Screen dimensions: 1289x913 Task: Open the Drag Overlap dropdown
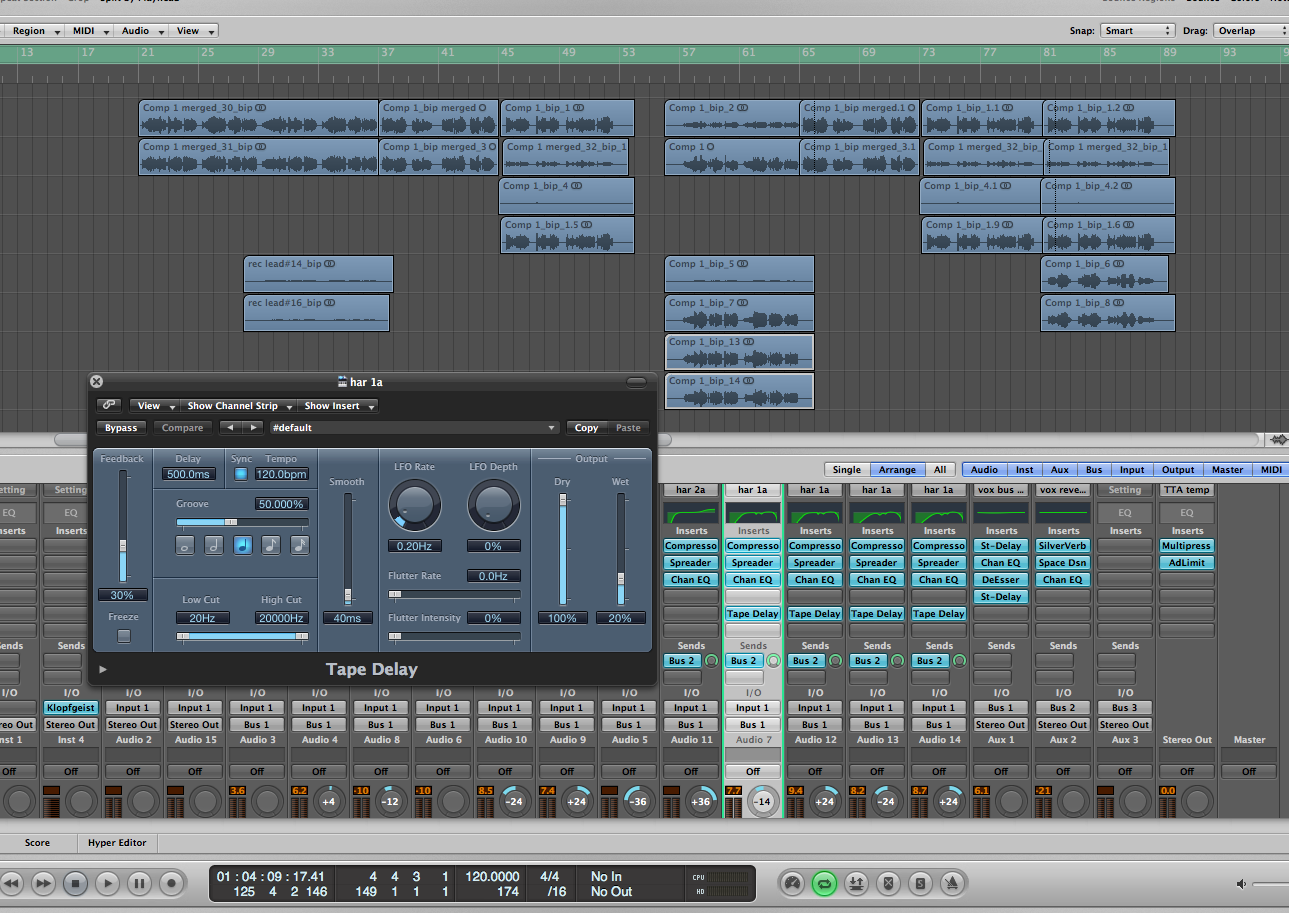(x=1252, y=30)
